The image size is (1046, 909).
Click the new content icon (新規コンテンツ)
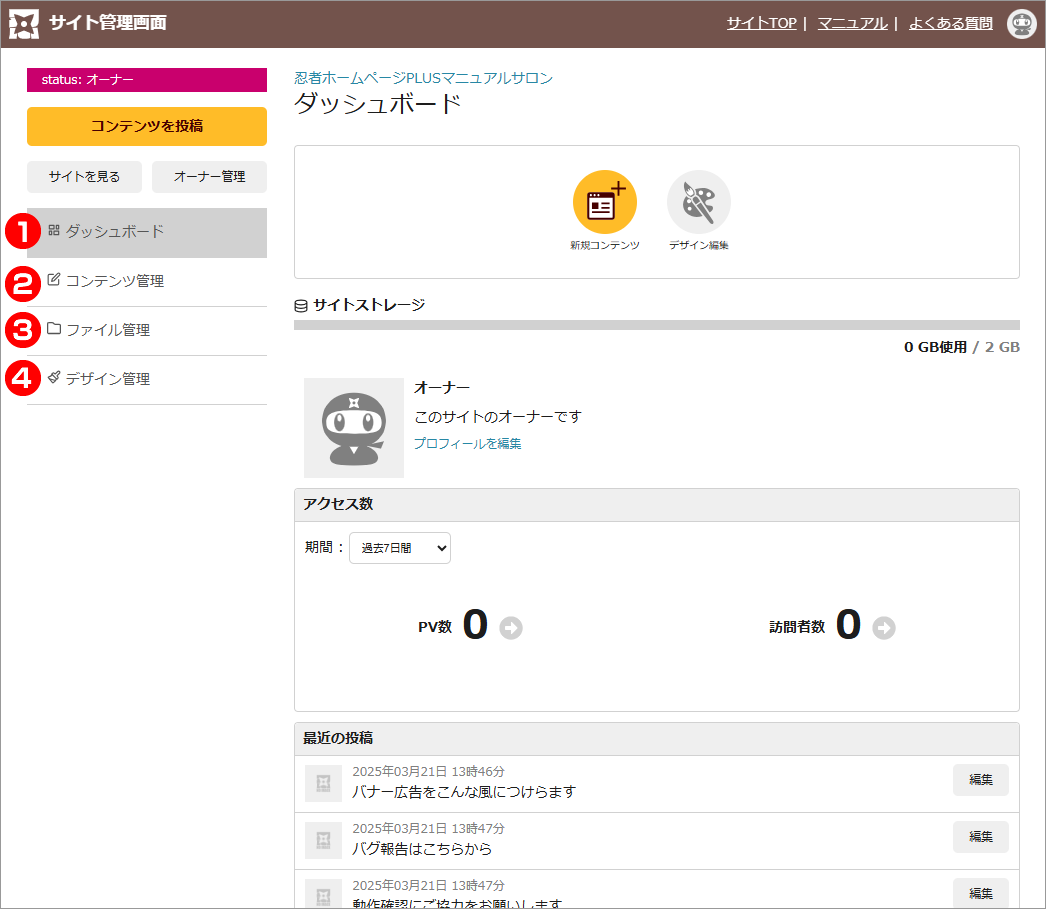pos(604,203)
